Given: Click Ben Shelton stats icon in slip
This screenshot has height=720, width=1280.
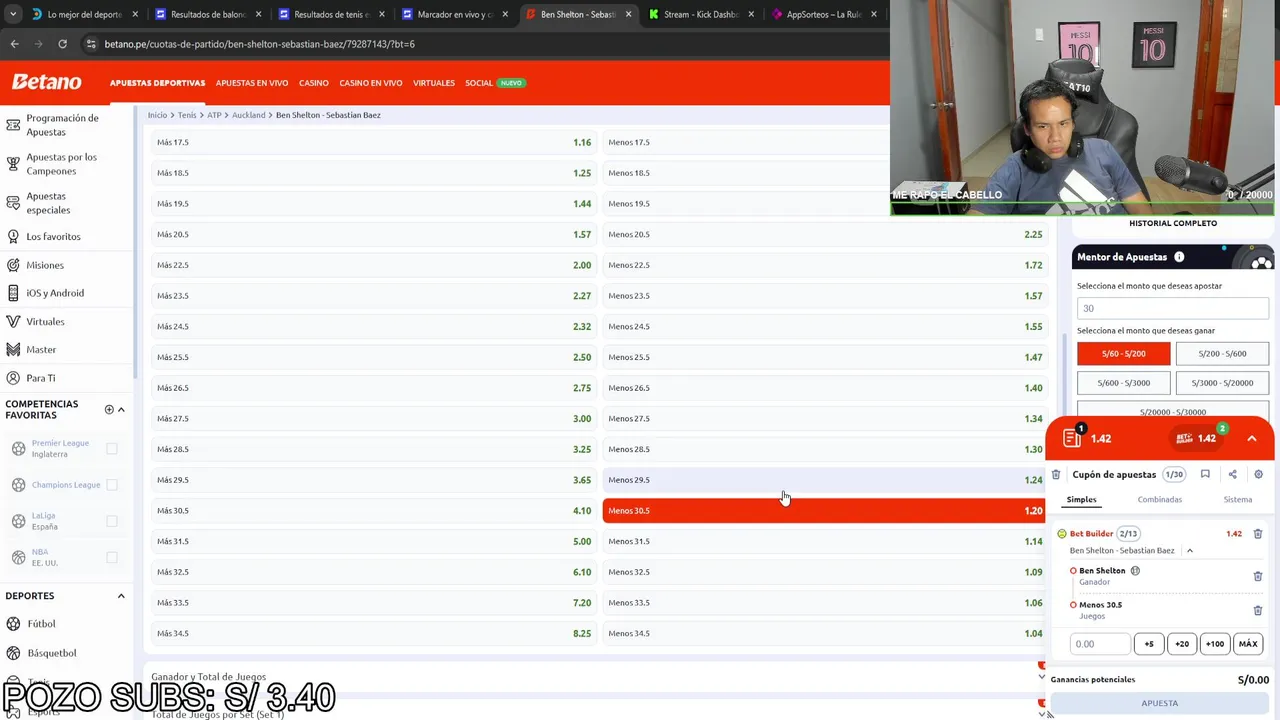Looking at the screenshot, I should pos(1135,571).
